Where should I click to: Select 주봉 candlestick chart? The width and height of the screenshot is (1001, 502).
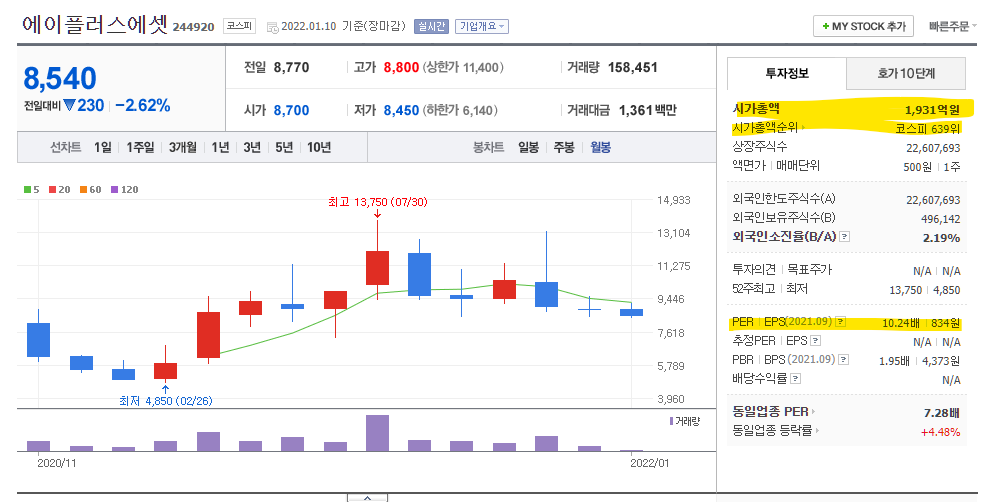564,148
